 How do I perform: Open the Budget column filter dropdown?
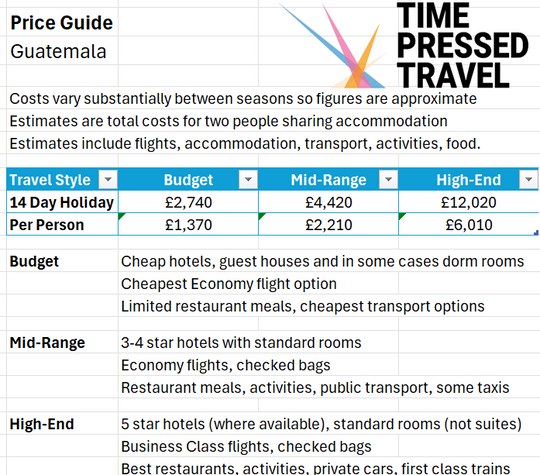[248, 179]
